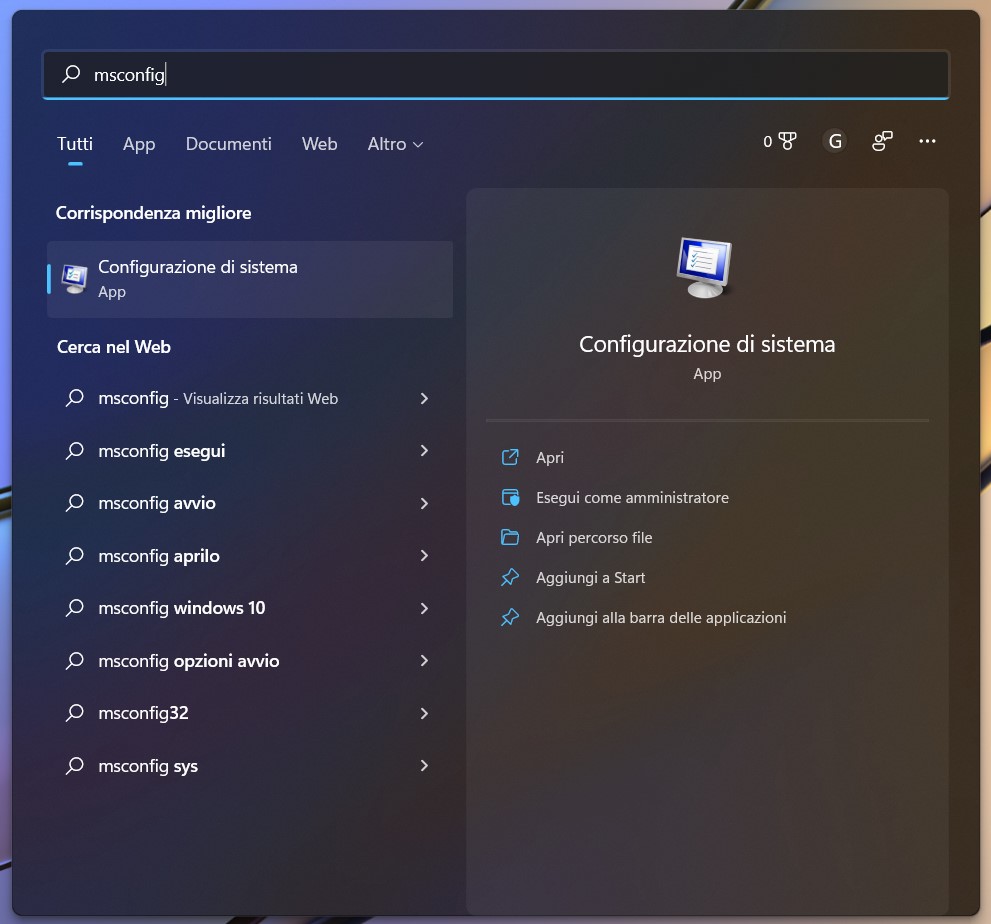Click the msconfig search input field
Image resolution: width=991 pixels, height=924 pixels.
(x=496, y=75)
